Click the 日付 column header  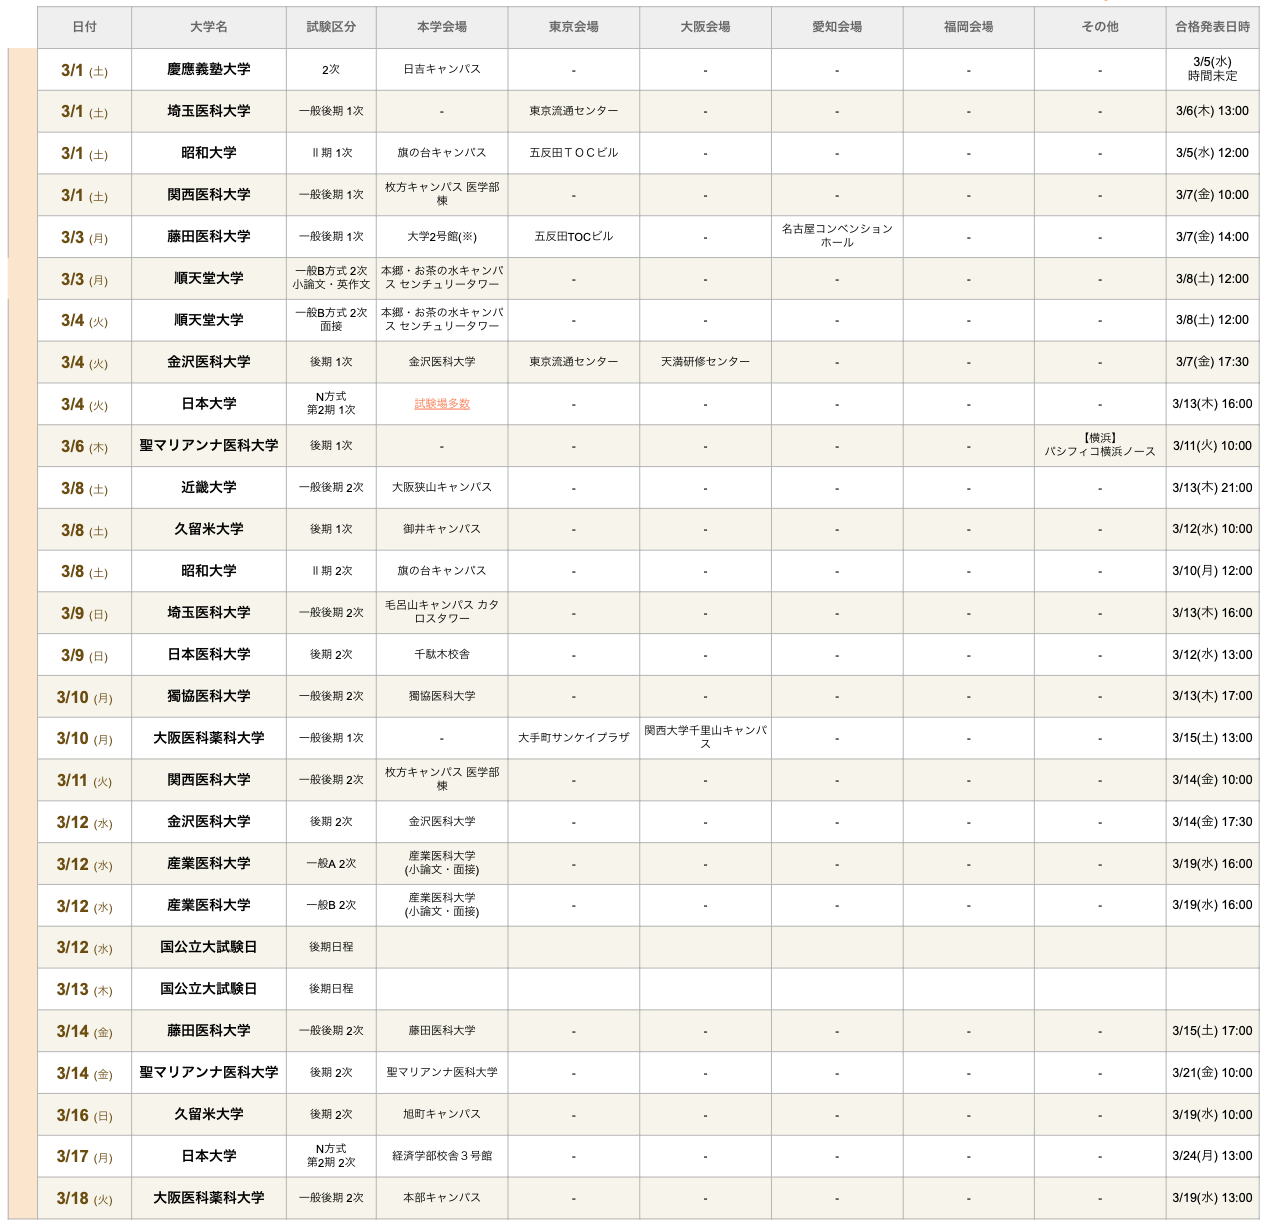tap(84, 27)
